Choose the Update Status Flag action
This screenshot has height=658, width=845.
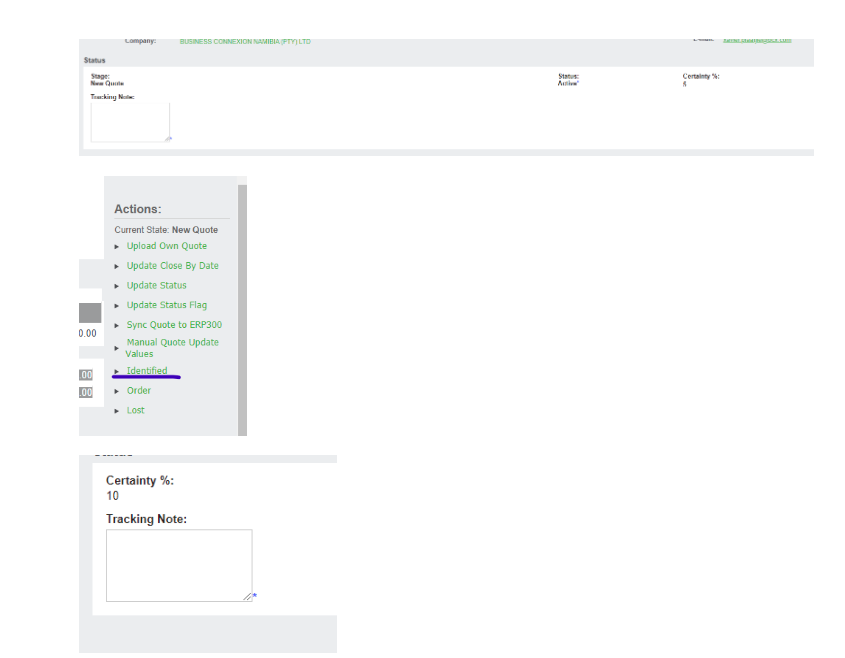(x=166, y=305)
